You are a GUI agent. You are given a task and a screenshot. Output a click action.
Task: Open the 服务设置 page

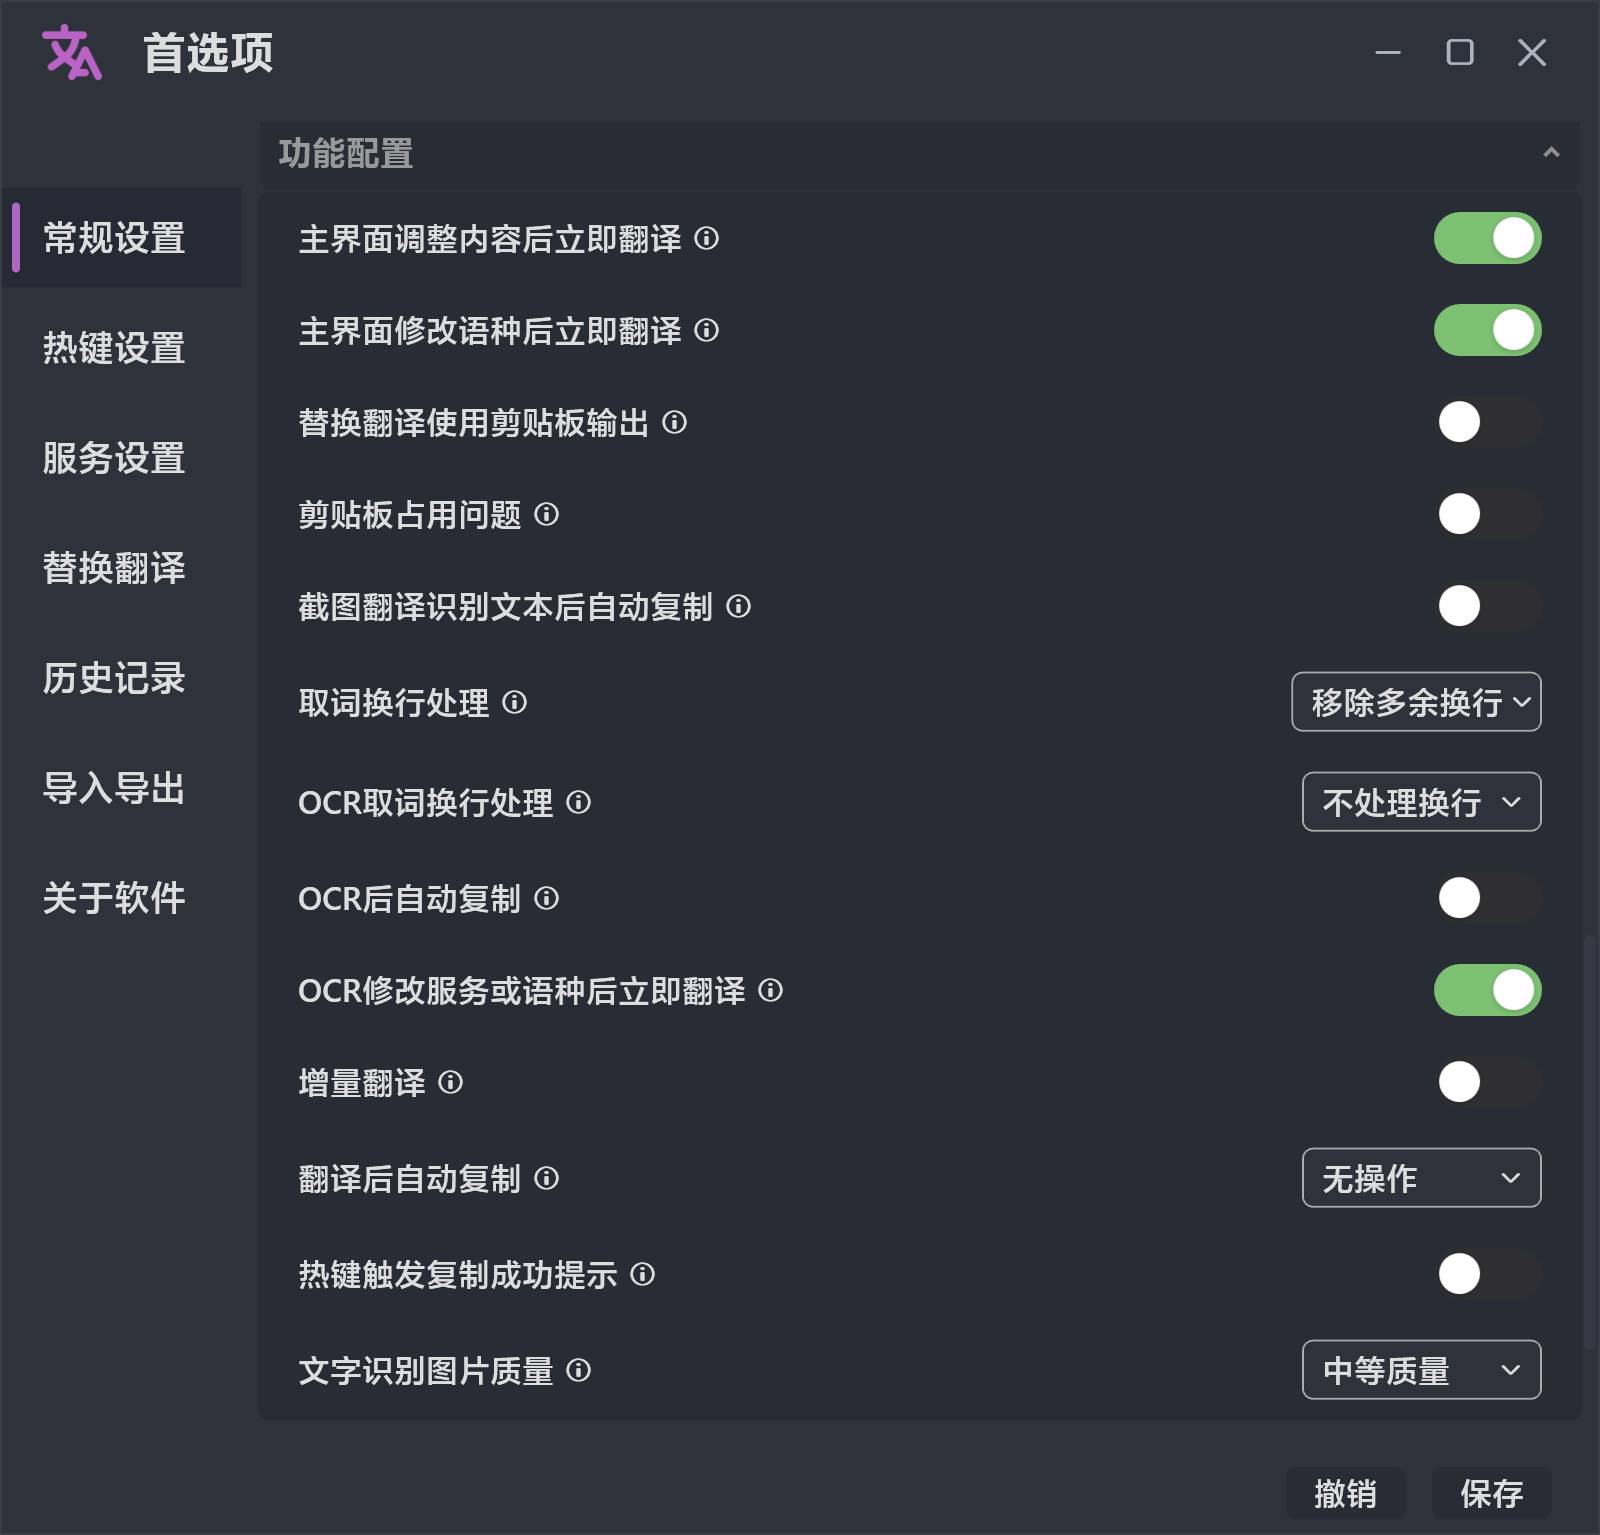(x=122, y=458)
